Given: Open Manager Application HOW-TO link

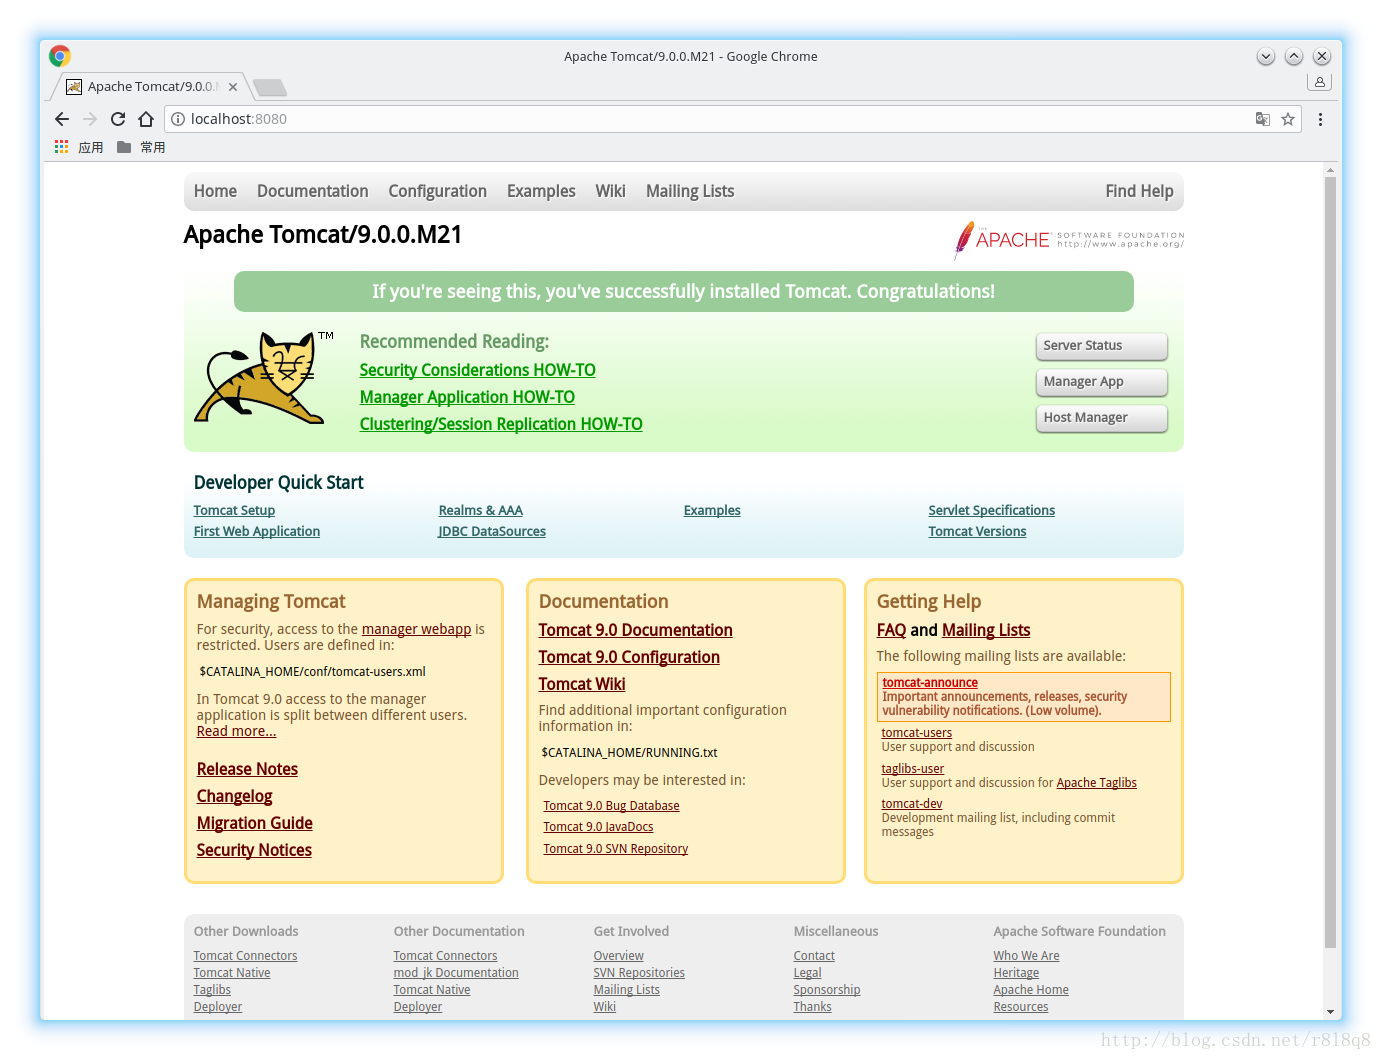Looking at the screenshot, I should 467,397.
